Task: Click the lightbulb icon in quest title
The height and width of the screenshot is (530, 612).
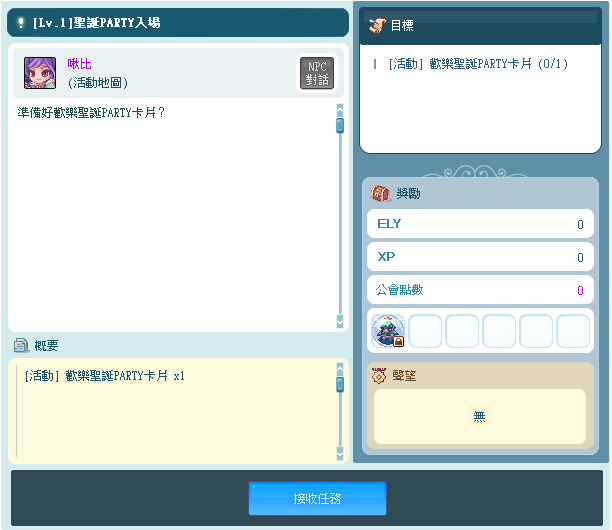Action: tap(20, 22)
